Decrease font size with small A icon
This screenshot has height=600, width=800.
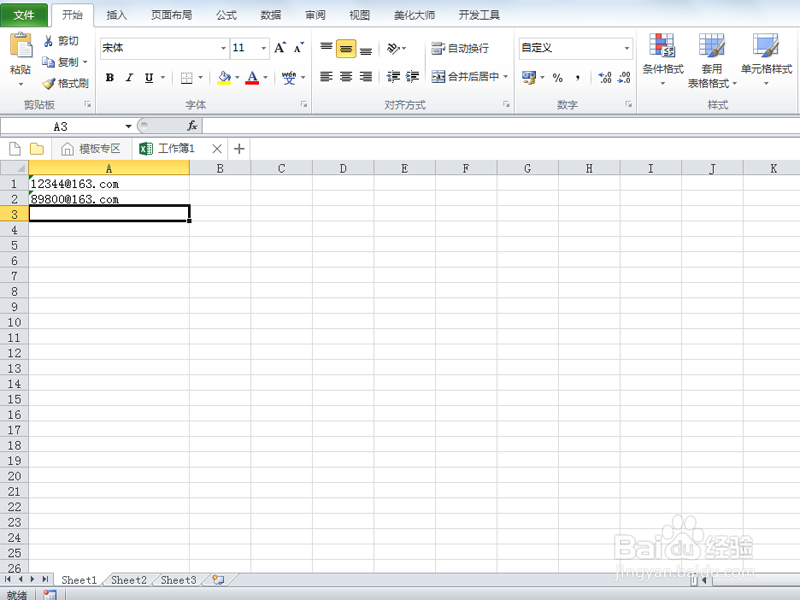coord(298,48)
